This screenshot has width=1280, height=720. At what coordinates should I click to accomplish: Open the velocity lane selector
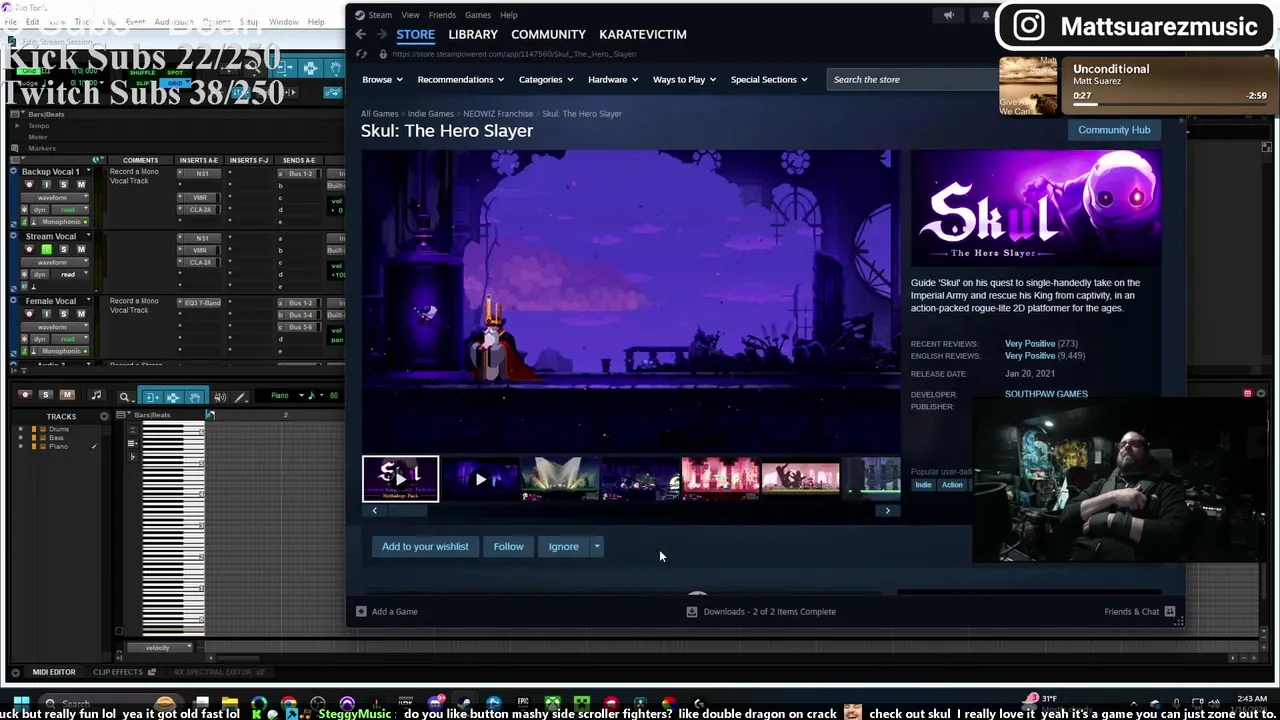tap(158, 647)
